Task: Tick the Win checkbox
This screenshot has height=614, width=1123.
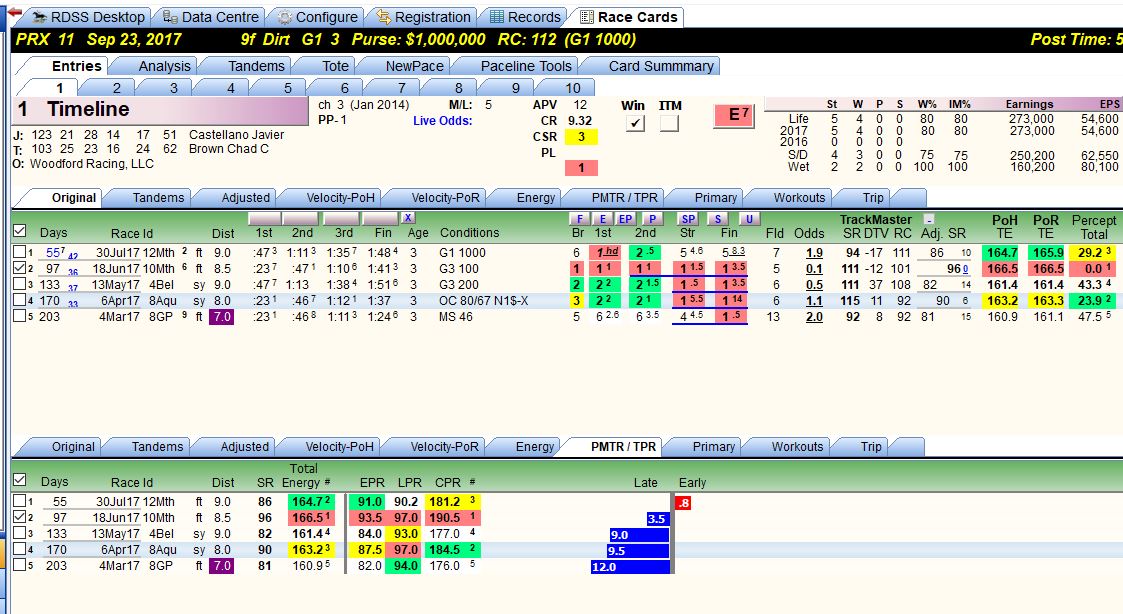Action: click(x=635, y=123)
